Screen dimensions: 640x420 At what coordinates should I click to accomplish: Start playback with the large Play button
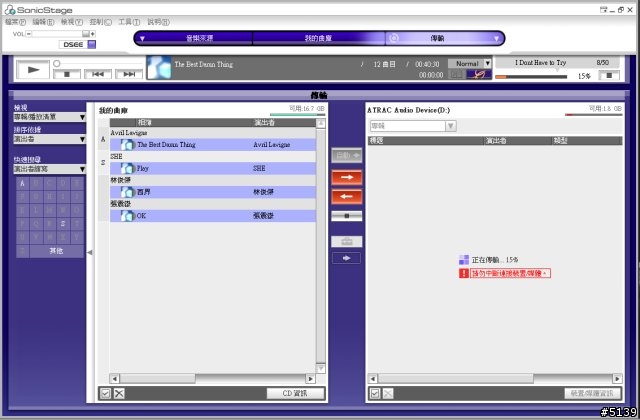point(33,70)
